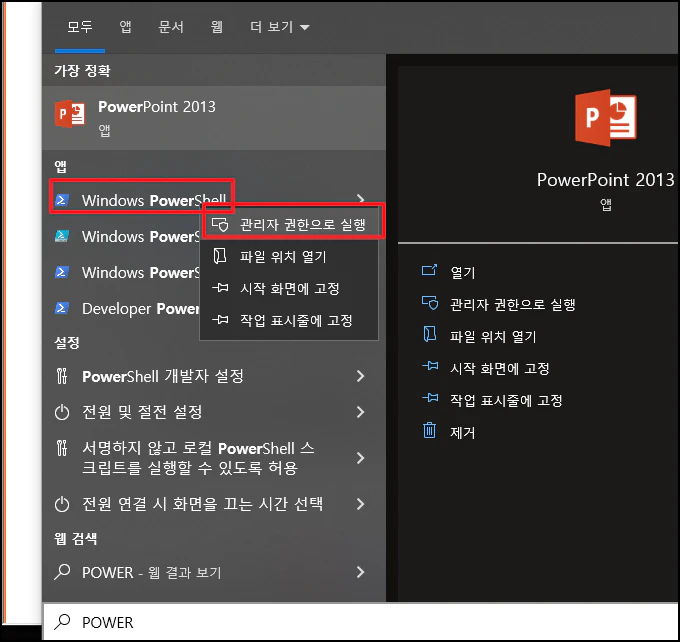Choose 파일 위치 열기 in context menu

[x=289, y=256]
